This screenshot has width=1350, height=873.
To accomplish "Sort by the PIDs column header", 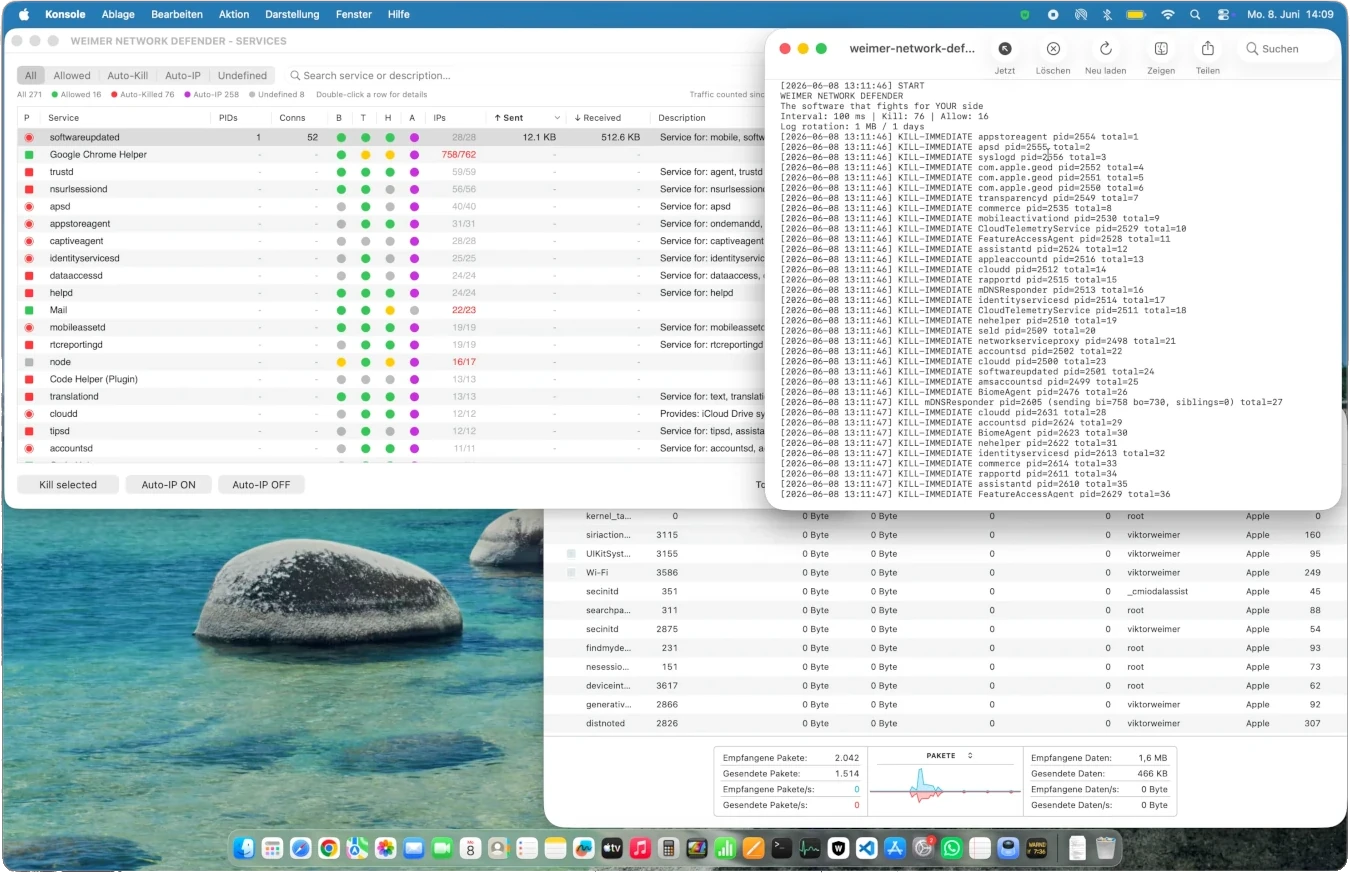I will pyautogui.click(x=229, y=118).
